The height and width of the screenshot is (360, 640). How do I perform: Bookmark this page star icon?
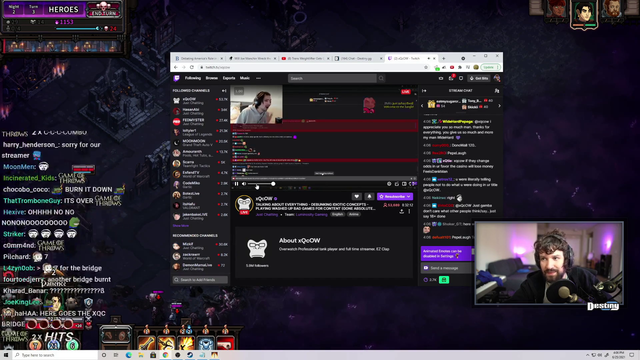coord(426,67)
